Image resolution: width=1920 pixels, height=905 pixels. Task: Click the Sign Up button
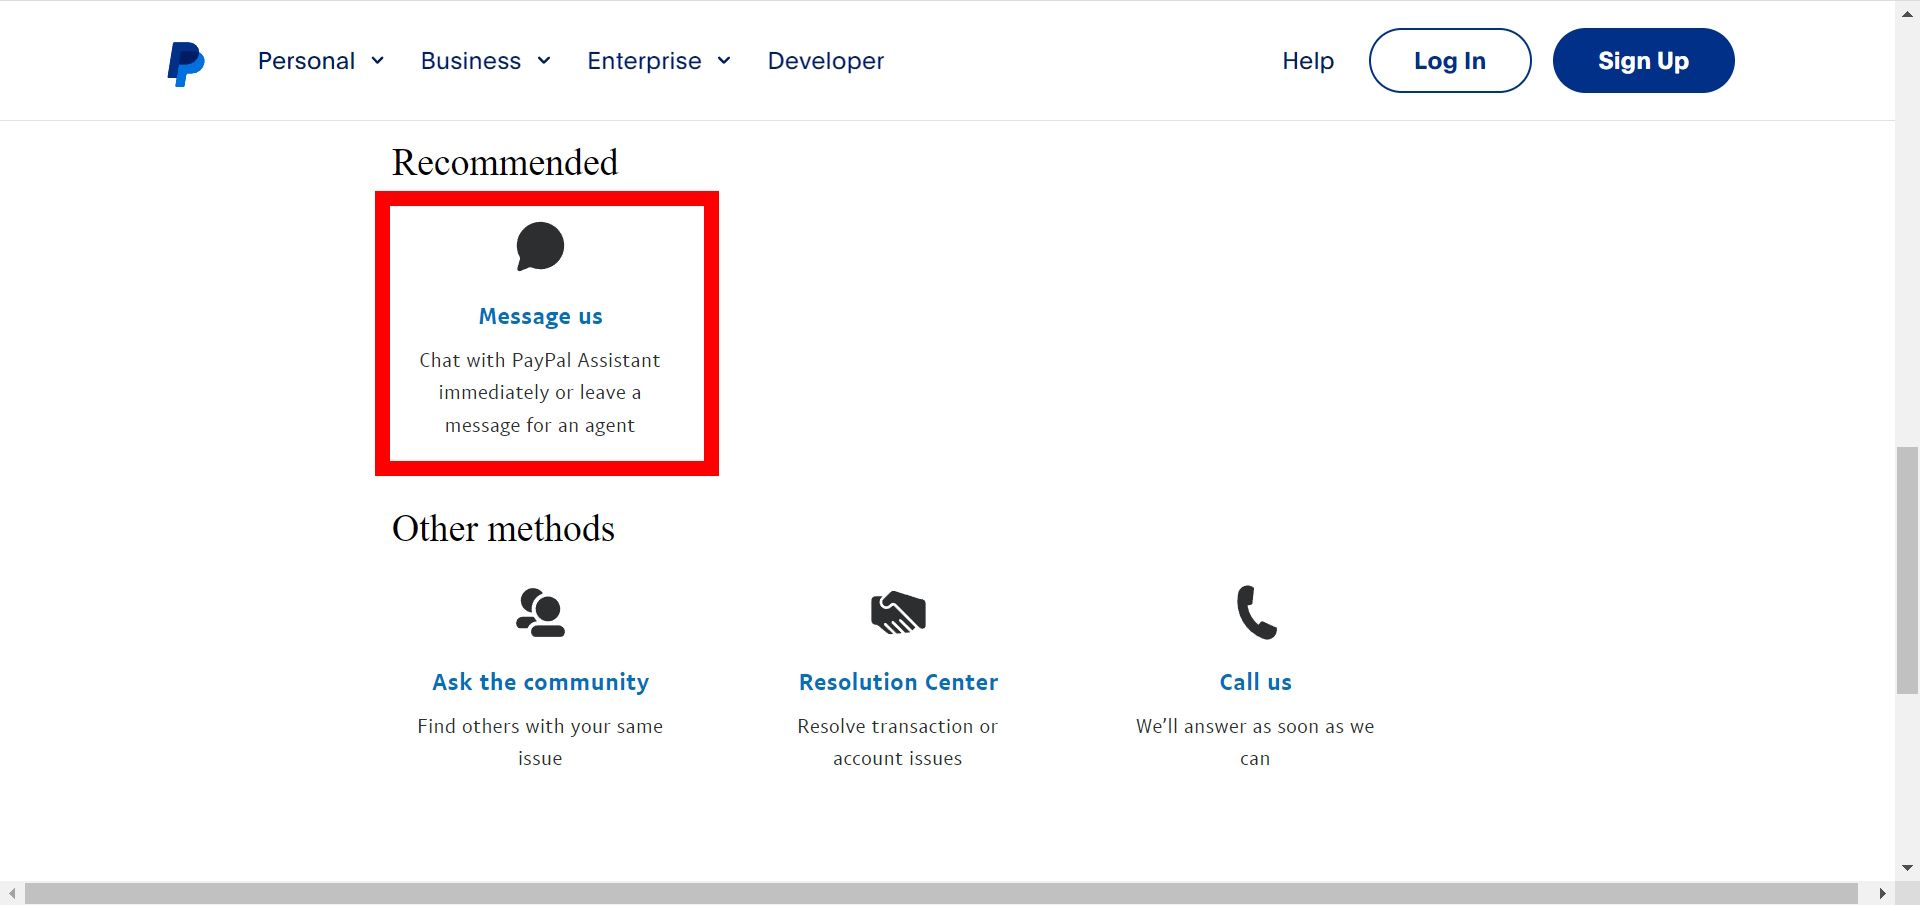coord(1643,61)
